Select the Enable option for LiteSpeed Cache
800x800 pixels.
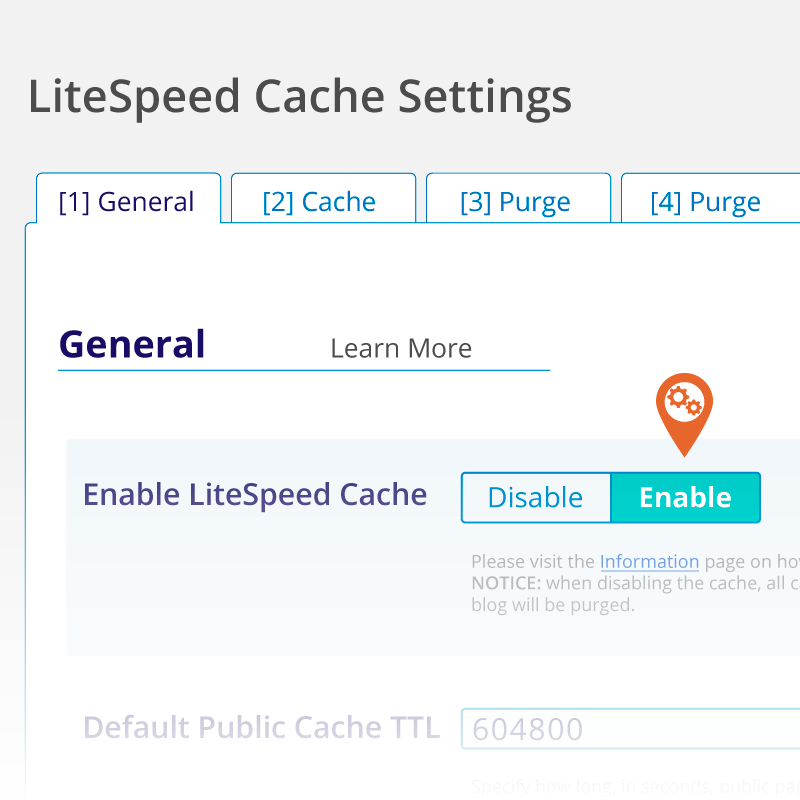click(685, 497)
